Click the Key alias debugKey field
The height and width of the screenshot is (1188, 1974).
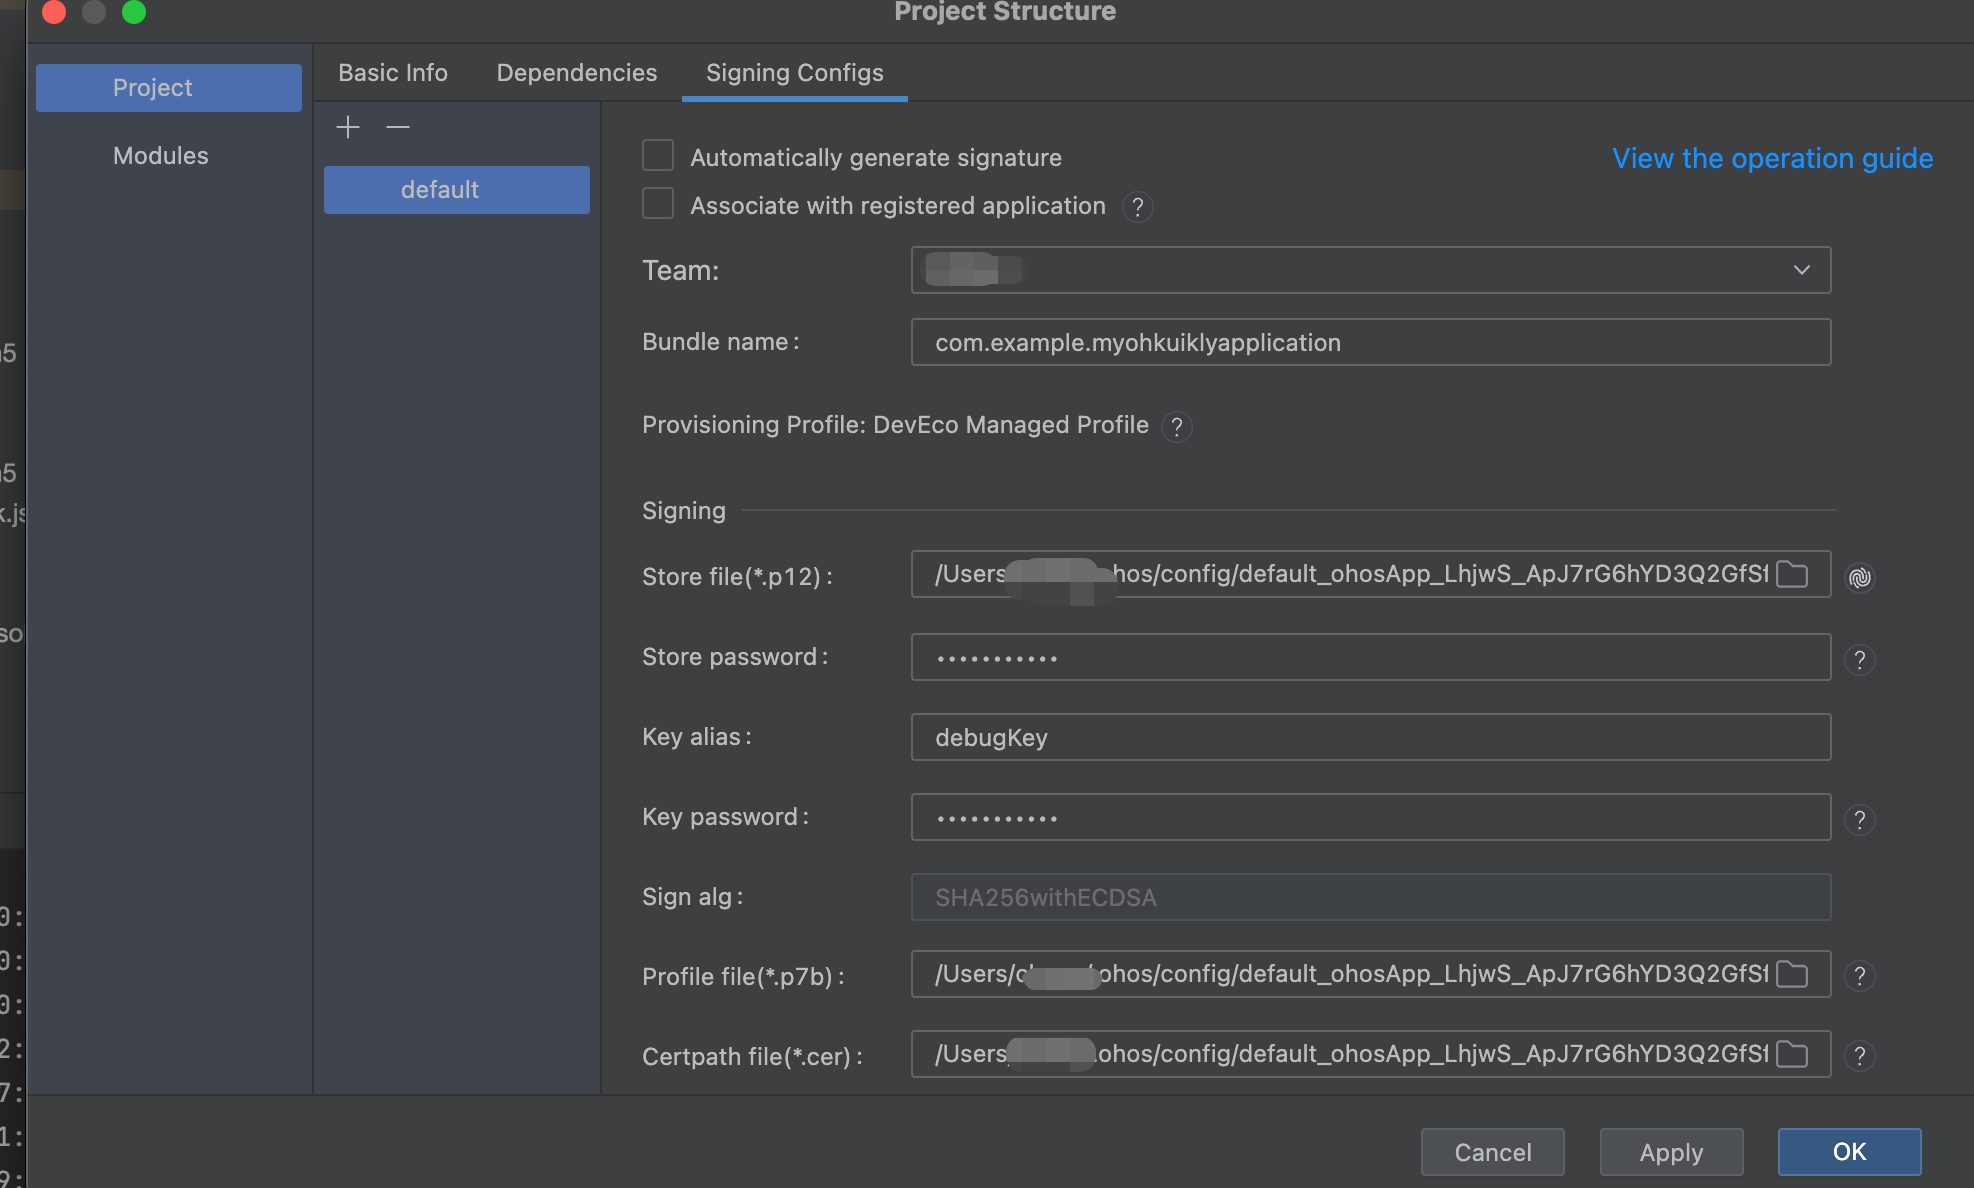click(x=1370, y=738)
